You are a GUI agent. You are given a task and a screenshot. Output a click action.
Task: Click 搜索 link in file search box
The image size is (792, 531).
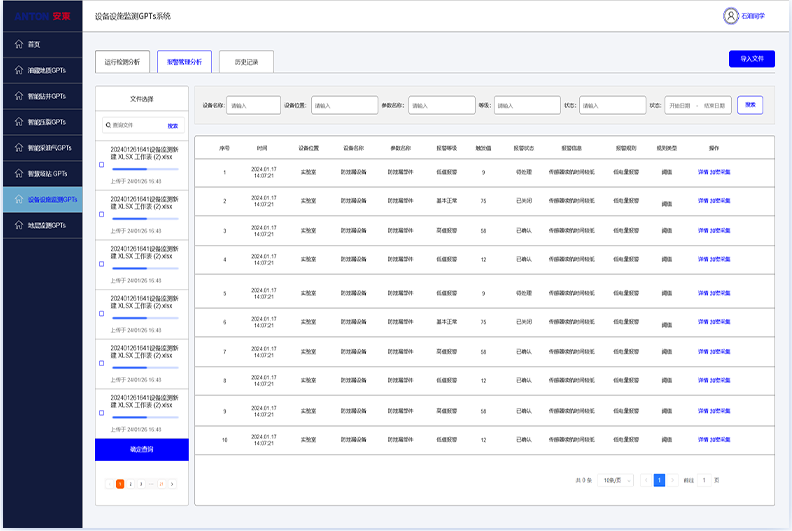173,125
